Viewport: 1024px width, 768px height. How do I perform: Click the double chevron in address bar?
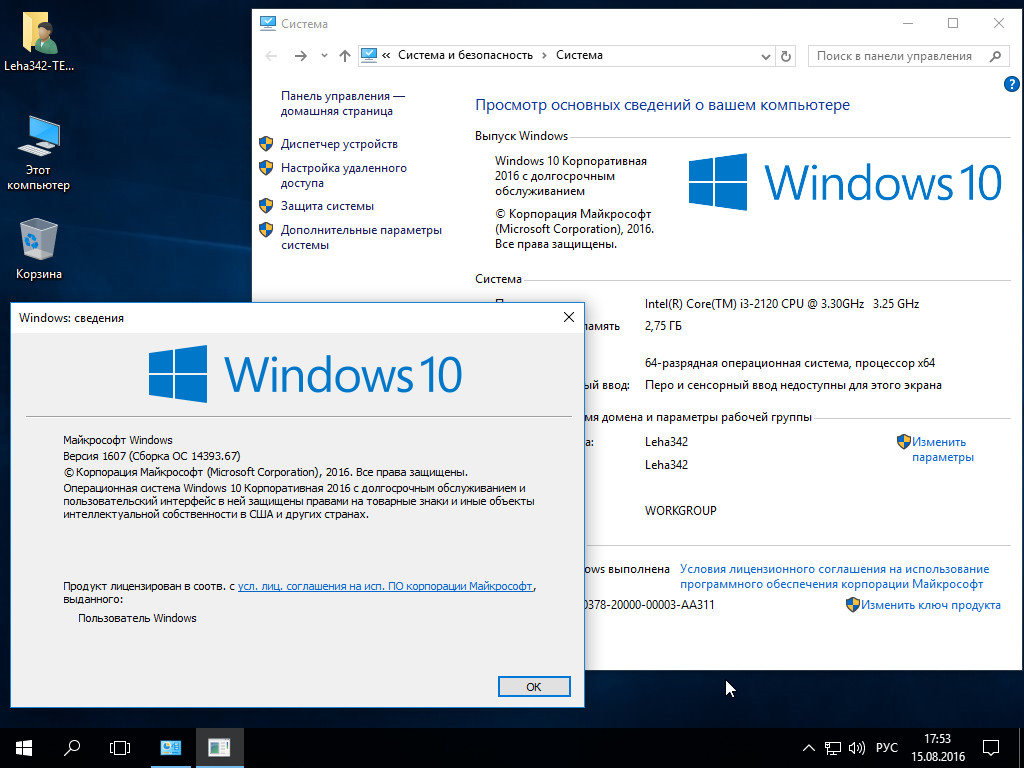coord(386,56)
